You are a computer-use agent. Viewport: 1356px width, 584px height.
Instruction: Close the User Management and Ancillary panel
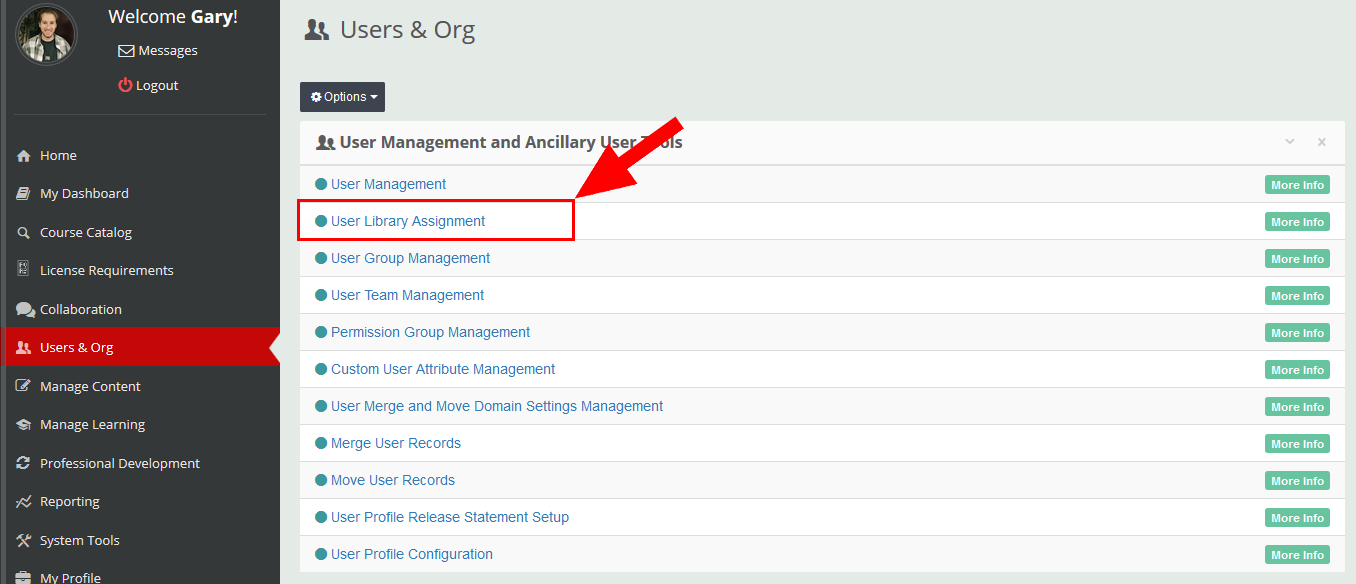(x=1321, y=142)
